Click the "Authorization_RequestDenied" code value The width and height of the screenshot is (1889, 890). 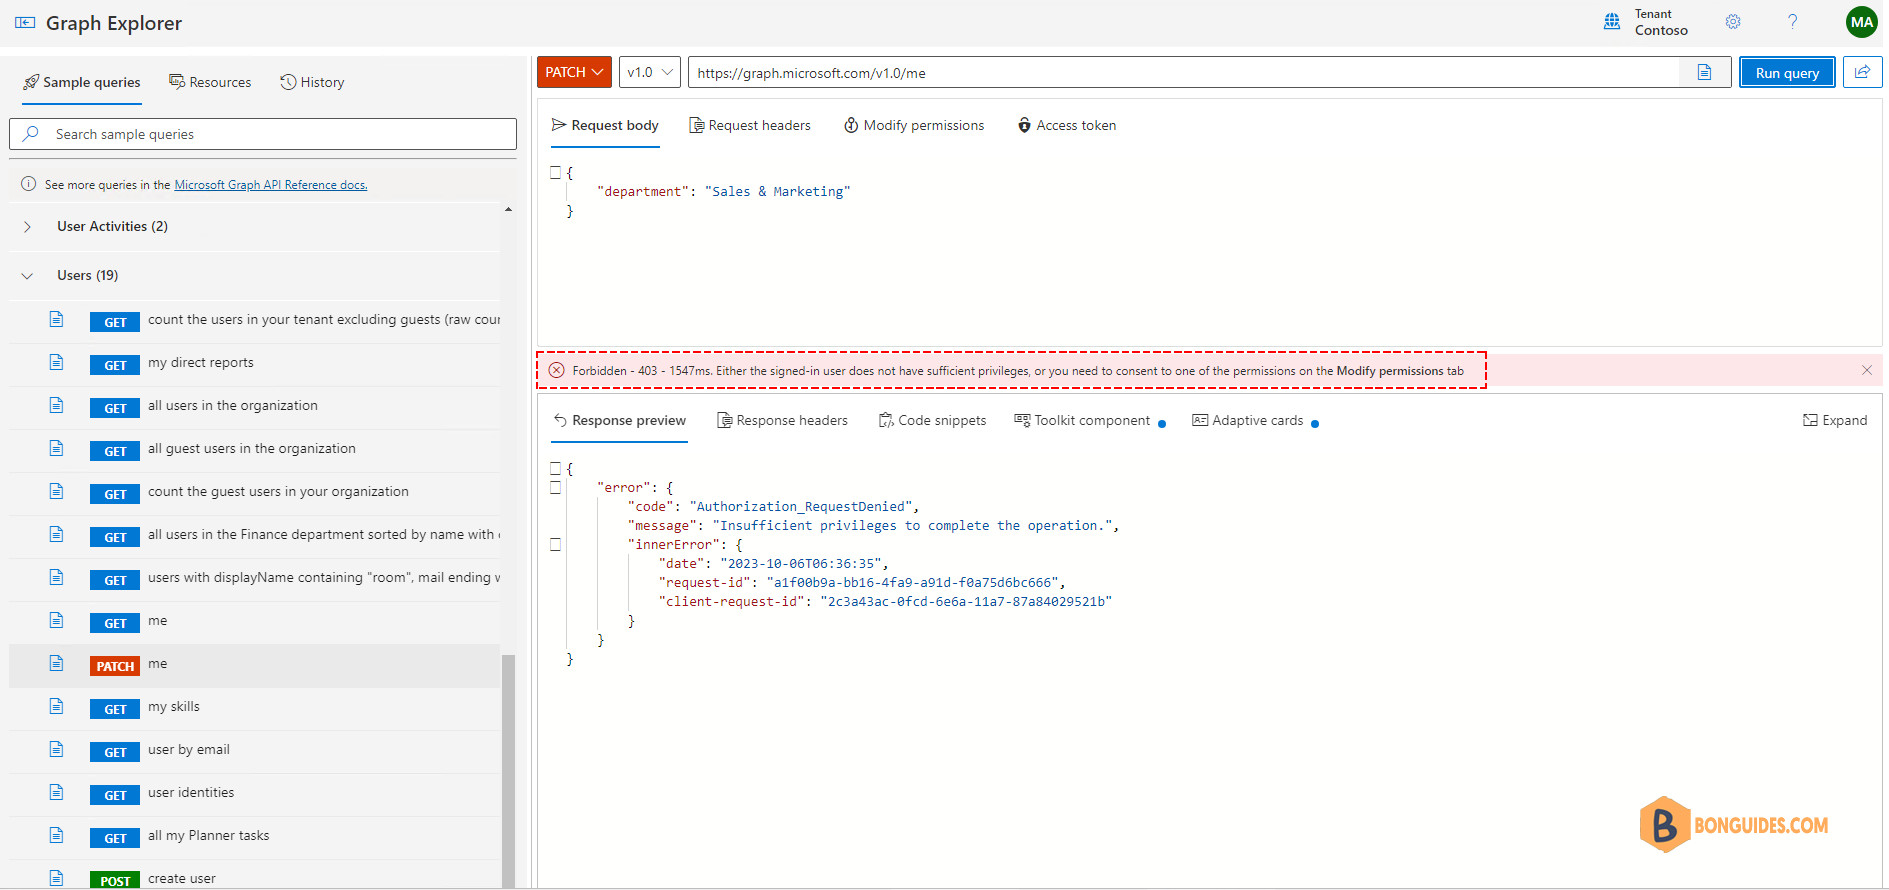click(x=800, y=506)
